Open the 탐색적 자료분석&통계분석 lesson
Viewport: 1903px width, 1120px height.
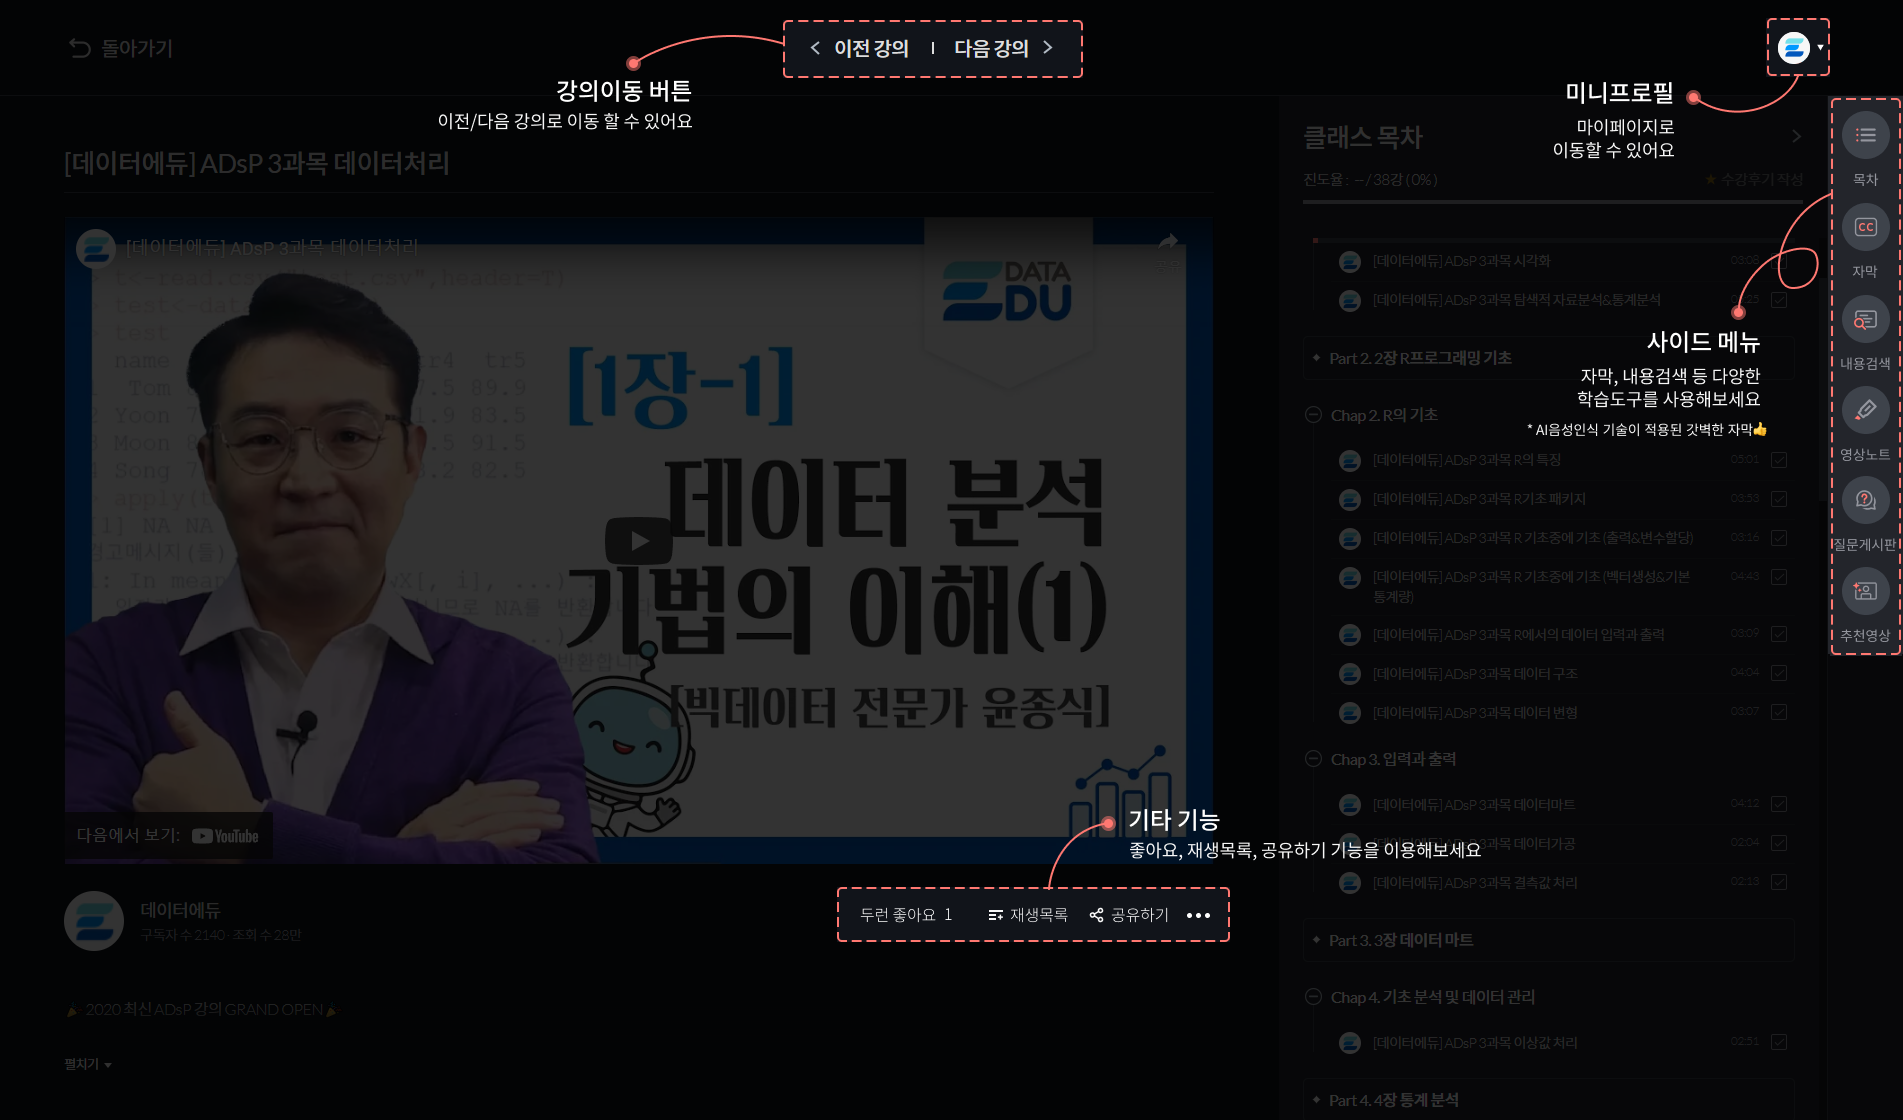pos(1516,300)
